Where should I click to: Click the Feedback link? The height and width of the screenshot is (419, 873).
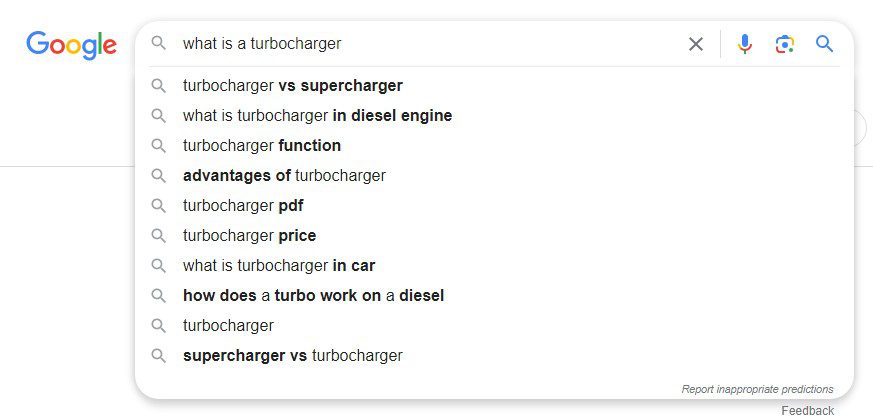coord(807,411)
